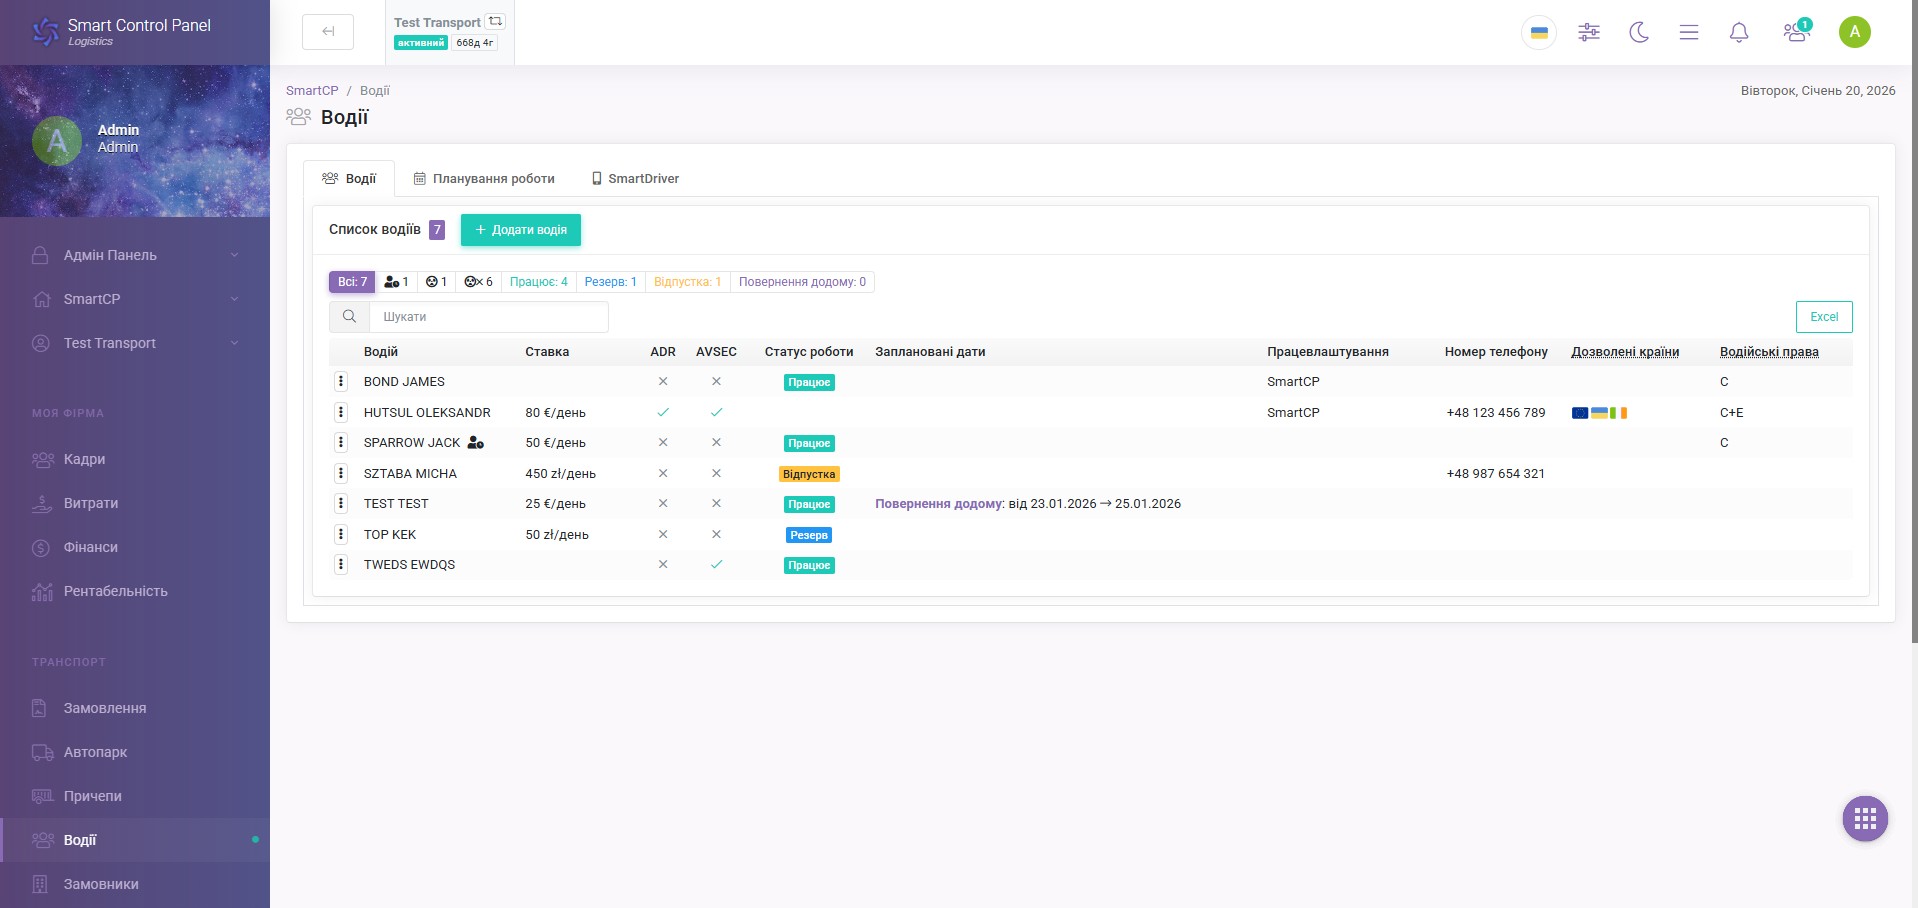The width and height of the screenshot is (1918, 908).
Task: Expand the Адмін Панель sidebar menu
Action: click(x=135, y=255)
